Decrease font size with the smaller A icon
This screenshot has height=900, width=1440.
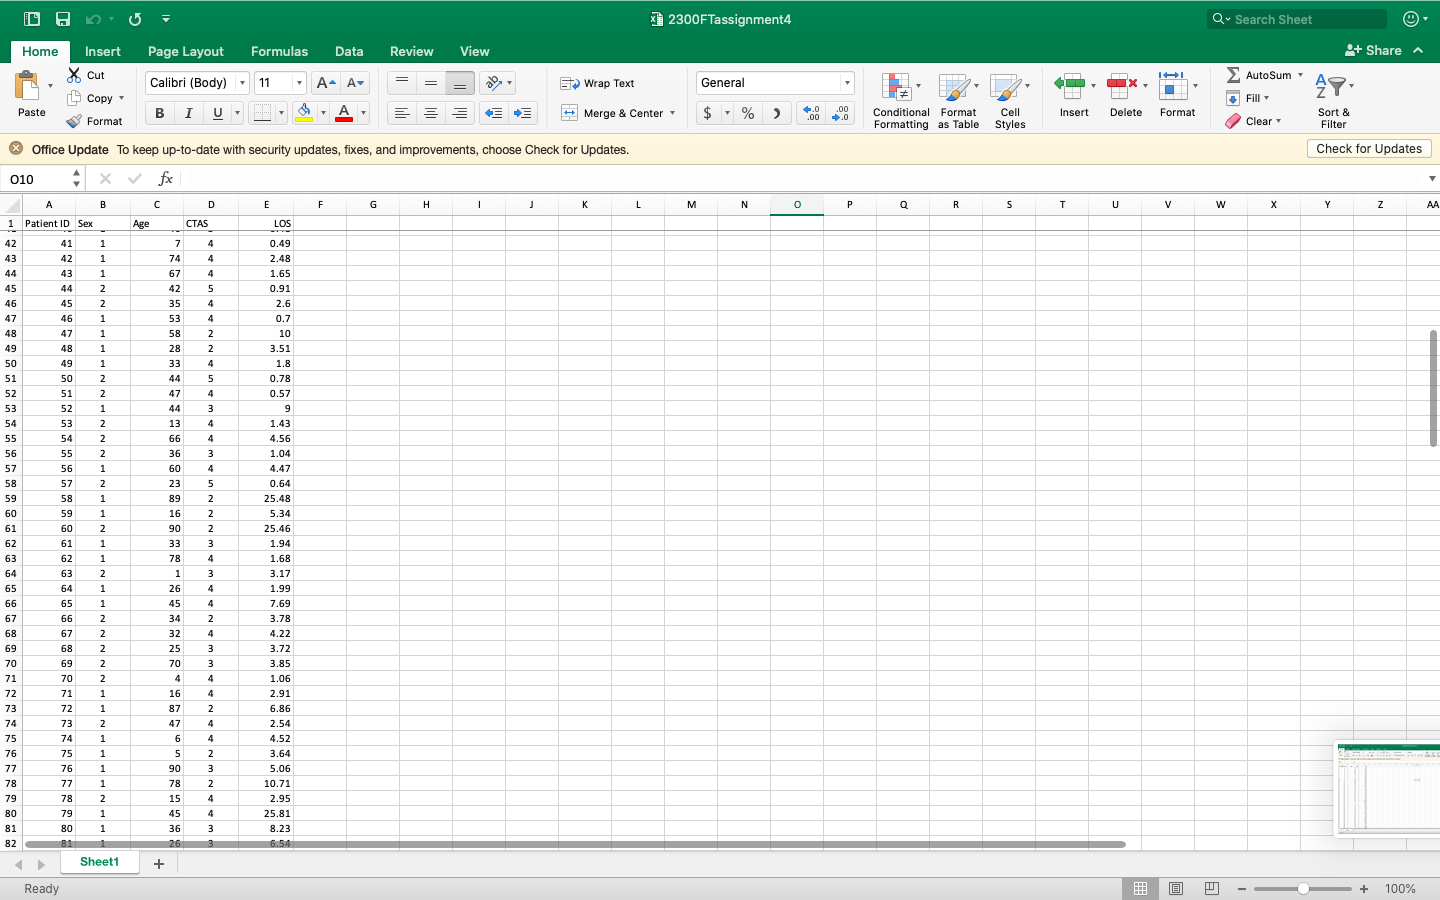355,83
